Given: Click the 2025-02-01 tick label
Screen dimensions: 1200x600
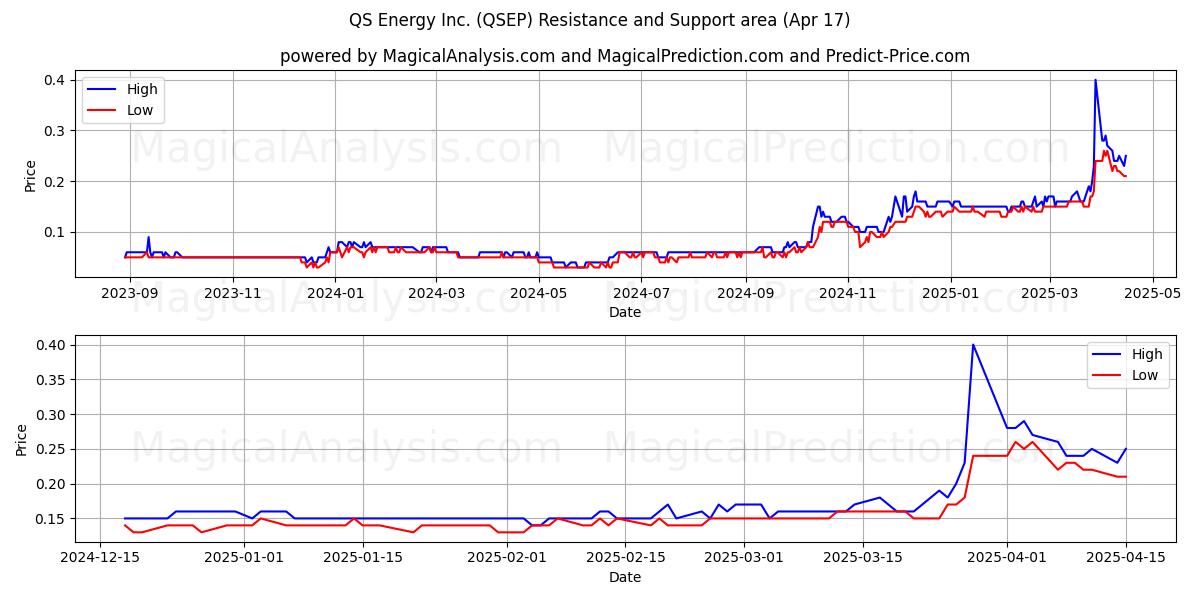Looking at the screenshot, I should coord(509,558).
